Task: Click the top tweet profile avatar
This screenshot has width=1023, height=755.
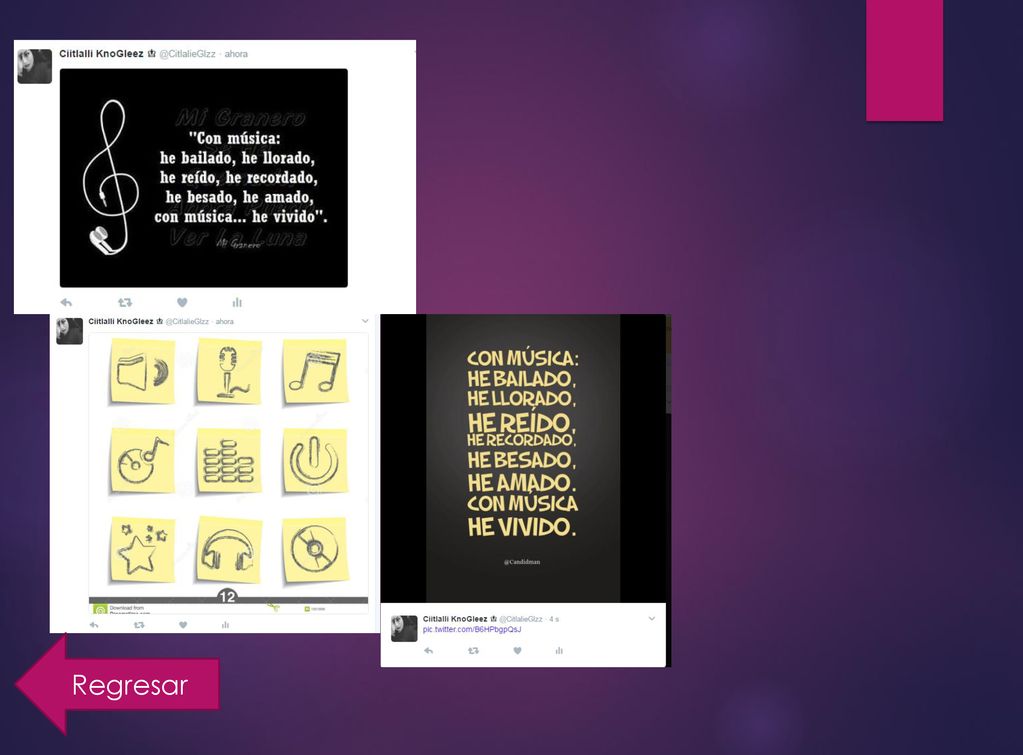Action: tap(35, 66)
